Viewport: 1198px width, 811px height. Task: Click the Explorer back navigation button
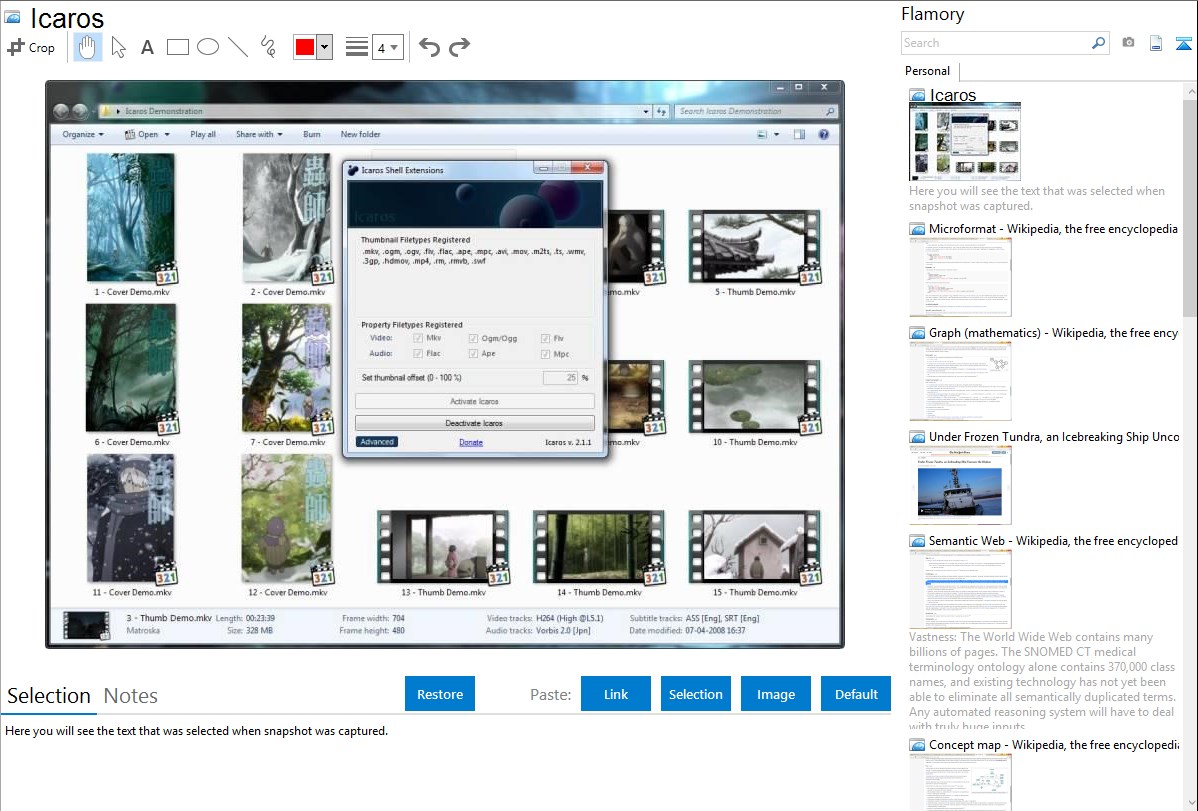(x=62, y=111)
